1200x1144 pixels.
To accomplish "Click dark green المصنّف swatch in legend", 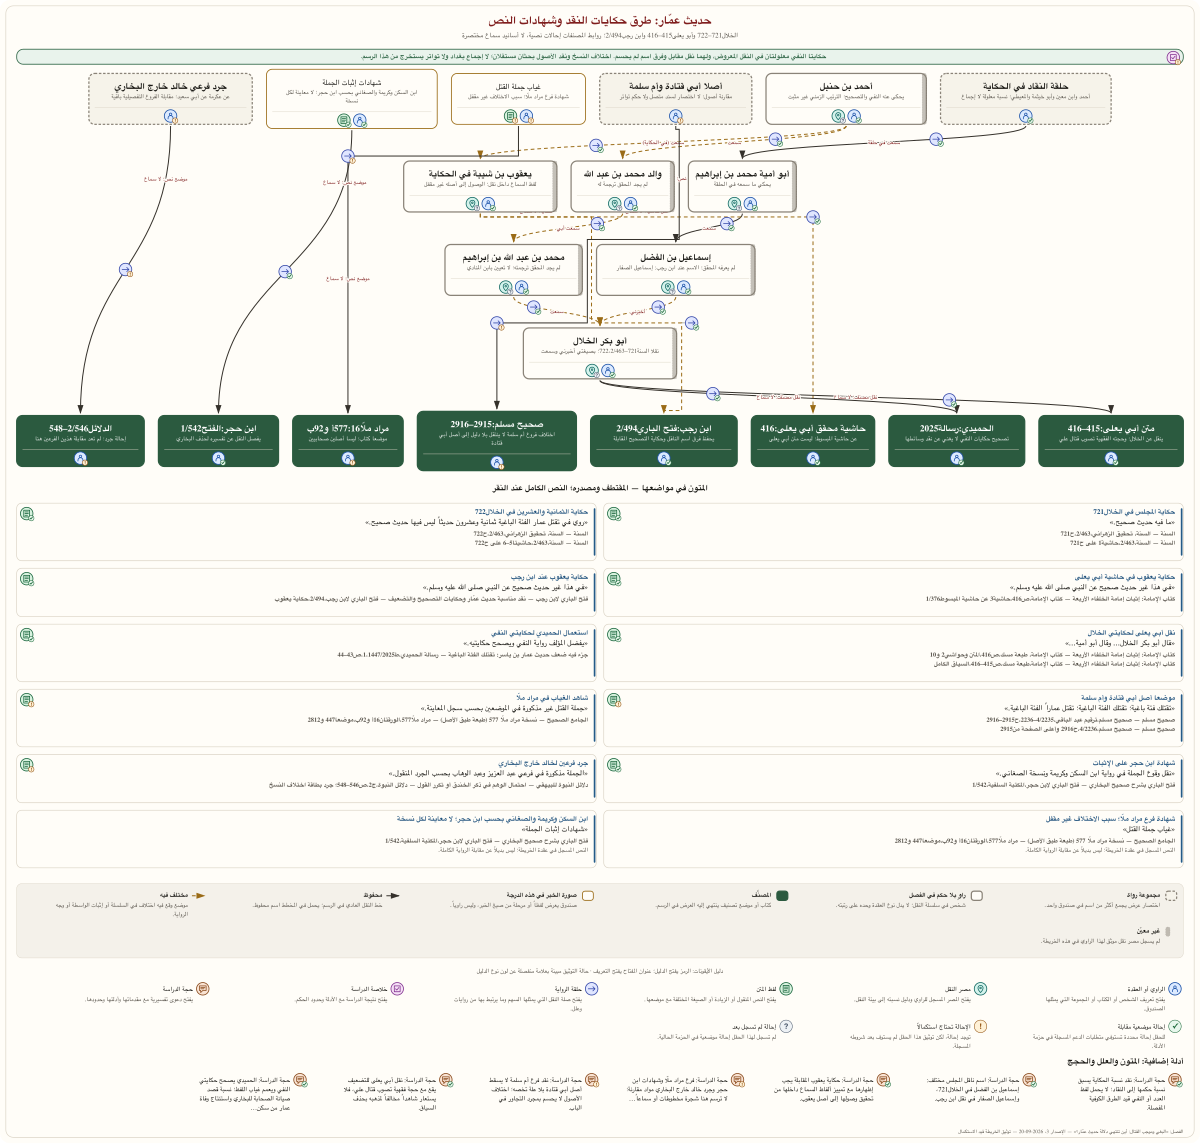I will pos(783,896).
